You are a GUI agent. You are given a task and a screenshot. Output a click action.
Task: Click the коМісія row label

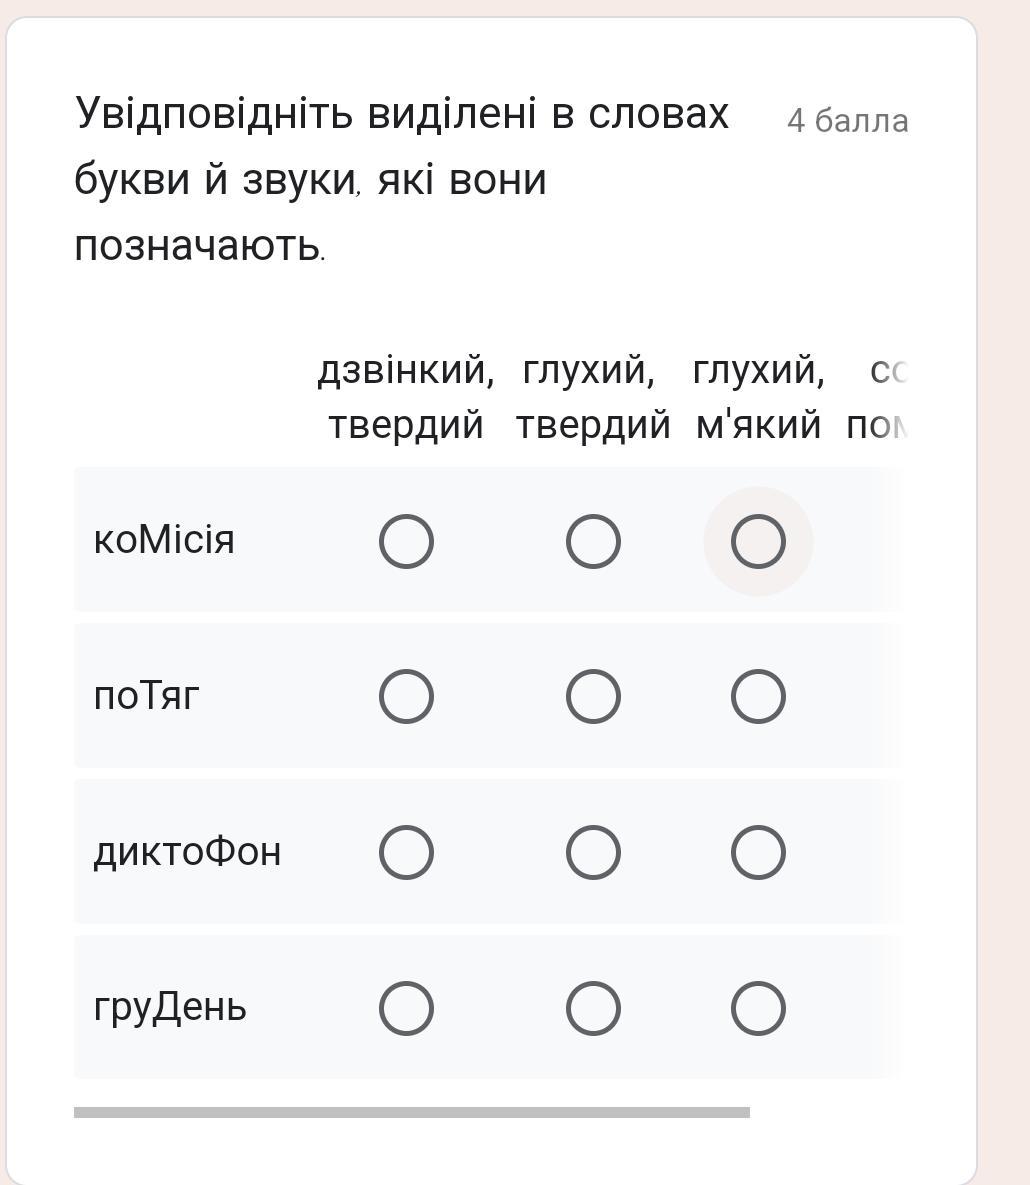pos(164,540)
